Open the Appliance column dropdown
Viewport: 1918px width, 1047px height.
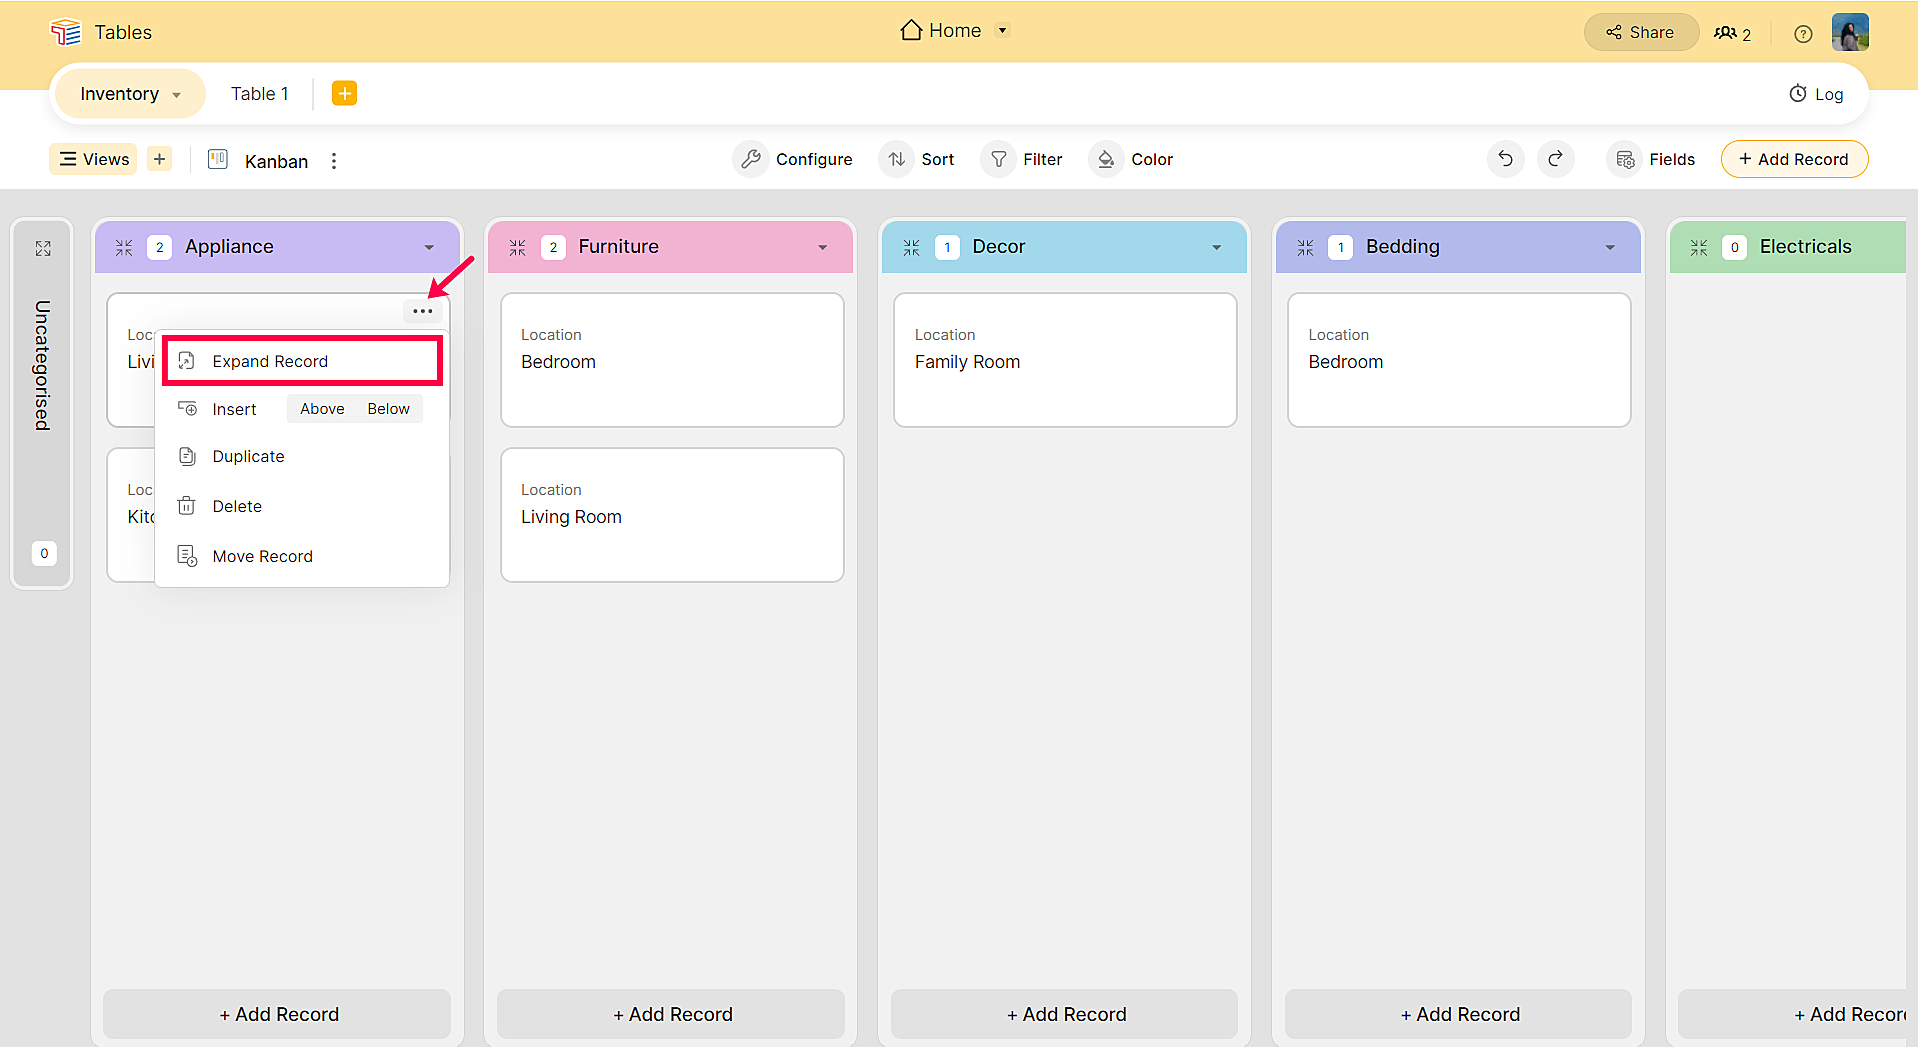click(x=429, y=248)
